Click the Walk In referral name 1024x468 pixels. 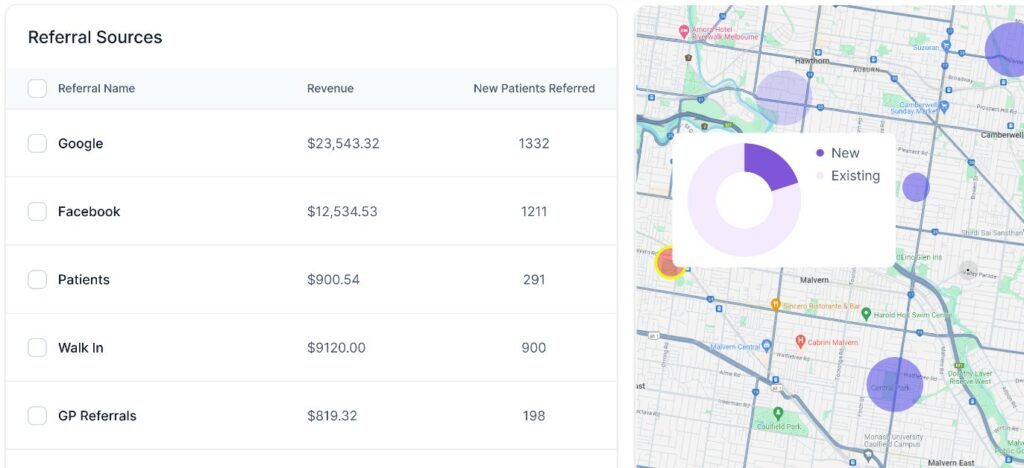(x=81, y=348)
